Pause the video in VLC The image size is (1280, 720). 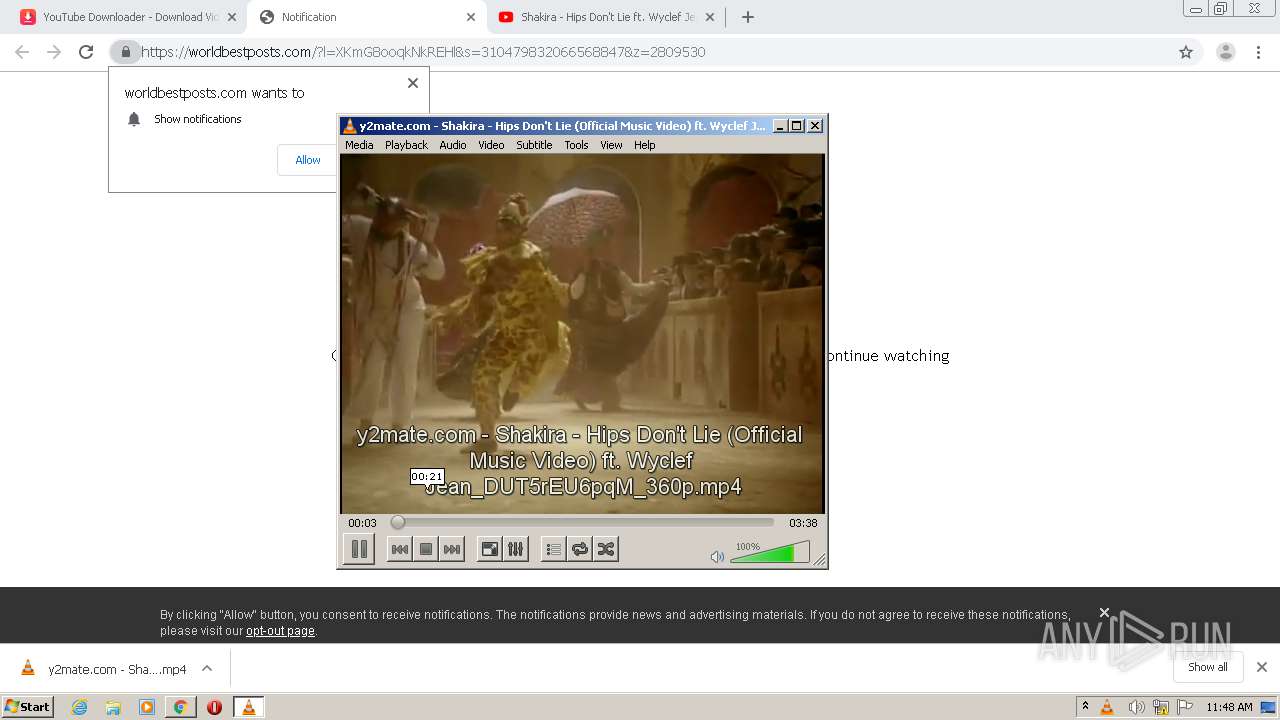pyautogui.click(x=359, y=549)
